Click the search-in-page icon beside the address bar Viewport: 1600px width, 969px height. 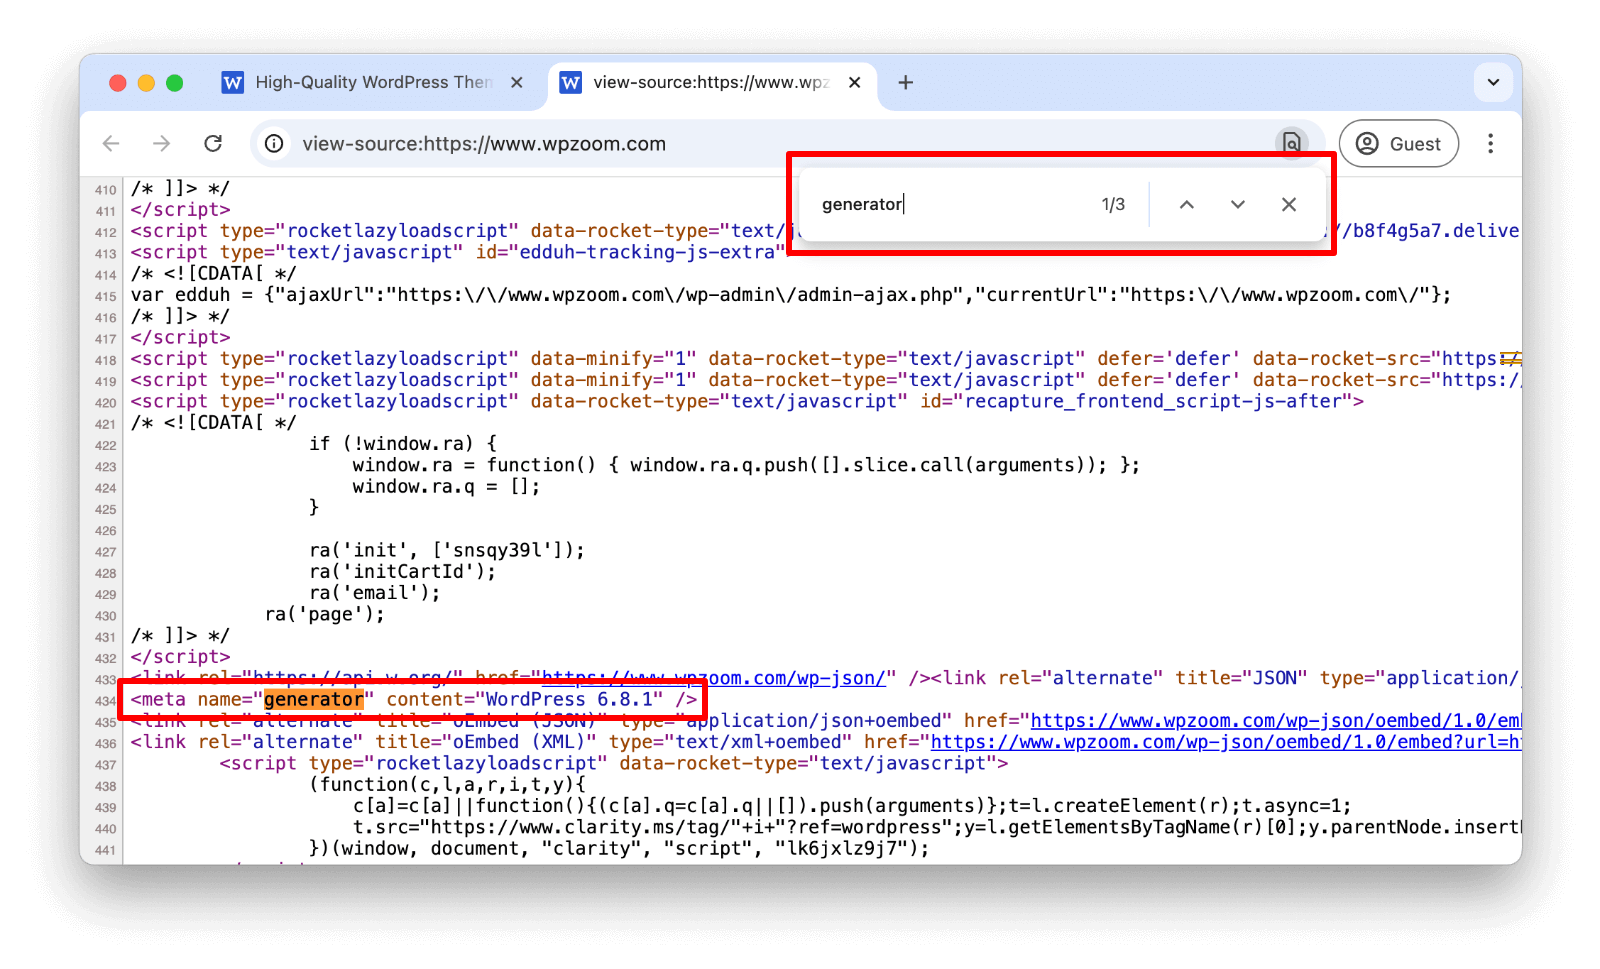tap(1292, 143)
